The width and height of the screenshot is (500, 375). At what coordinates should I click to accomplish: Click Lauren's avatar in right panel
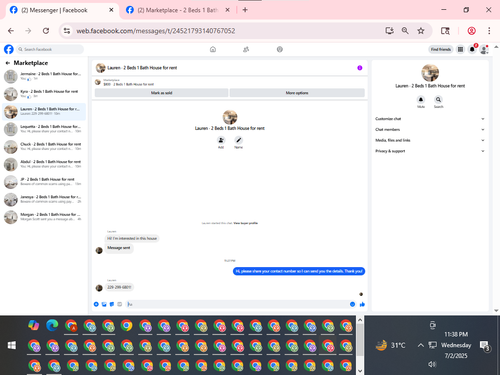pos(430,73)
